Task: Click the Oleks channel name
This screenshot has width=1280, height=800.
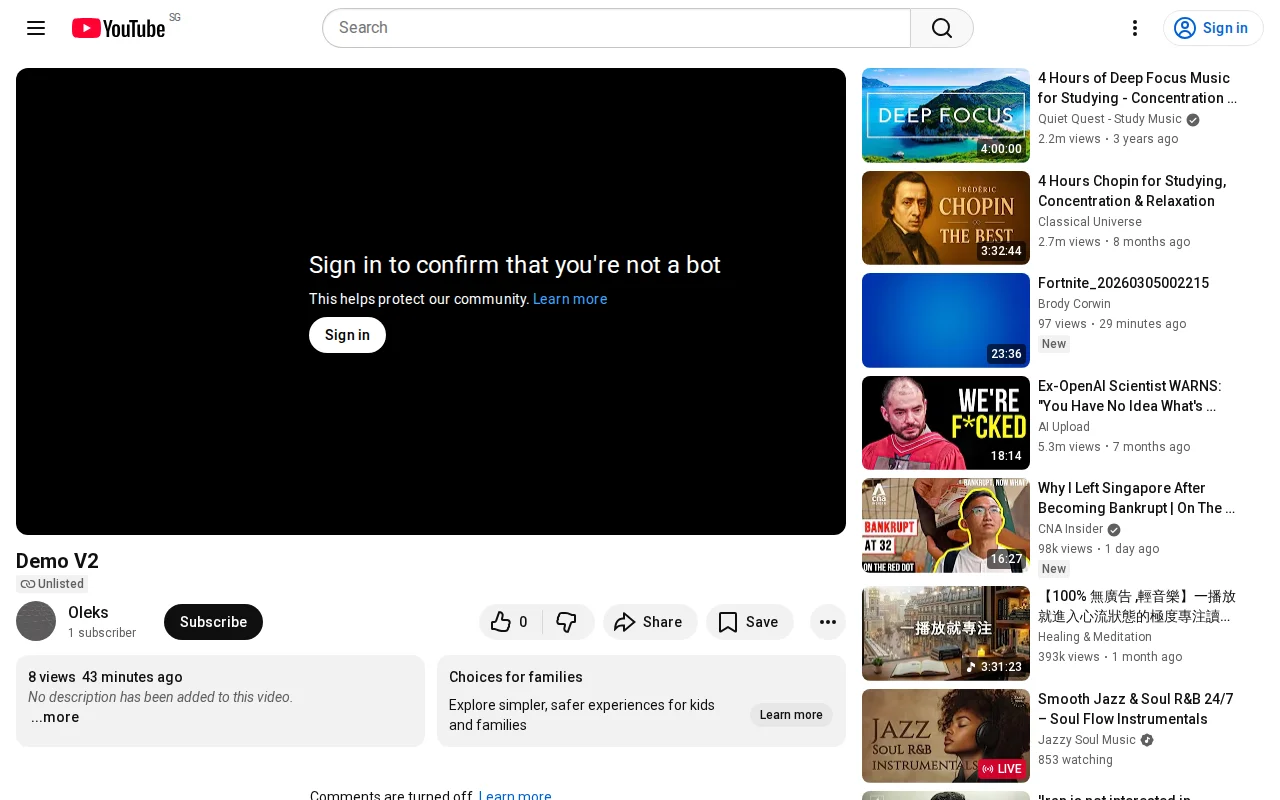Action: 88,612
